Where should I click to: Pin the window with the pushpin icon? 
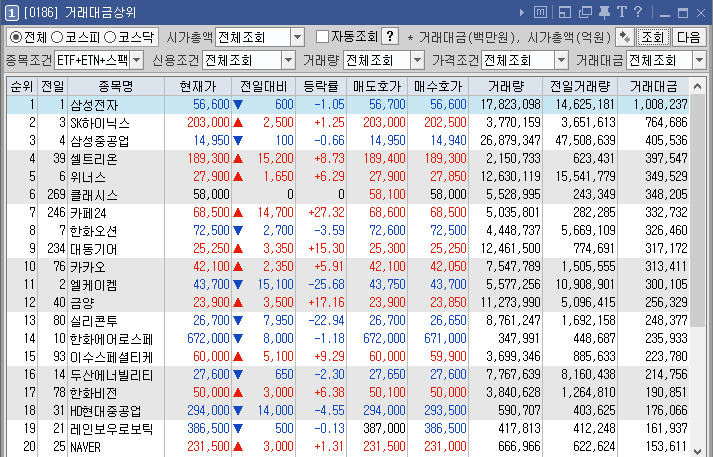pyautogui.click(x=604, y=13)
